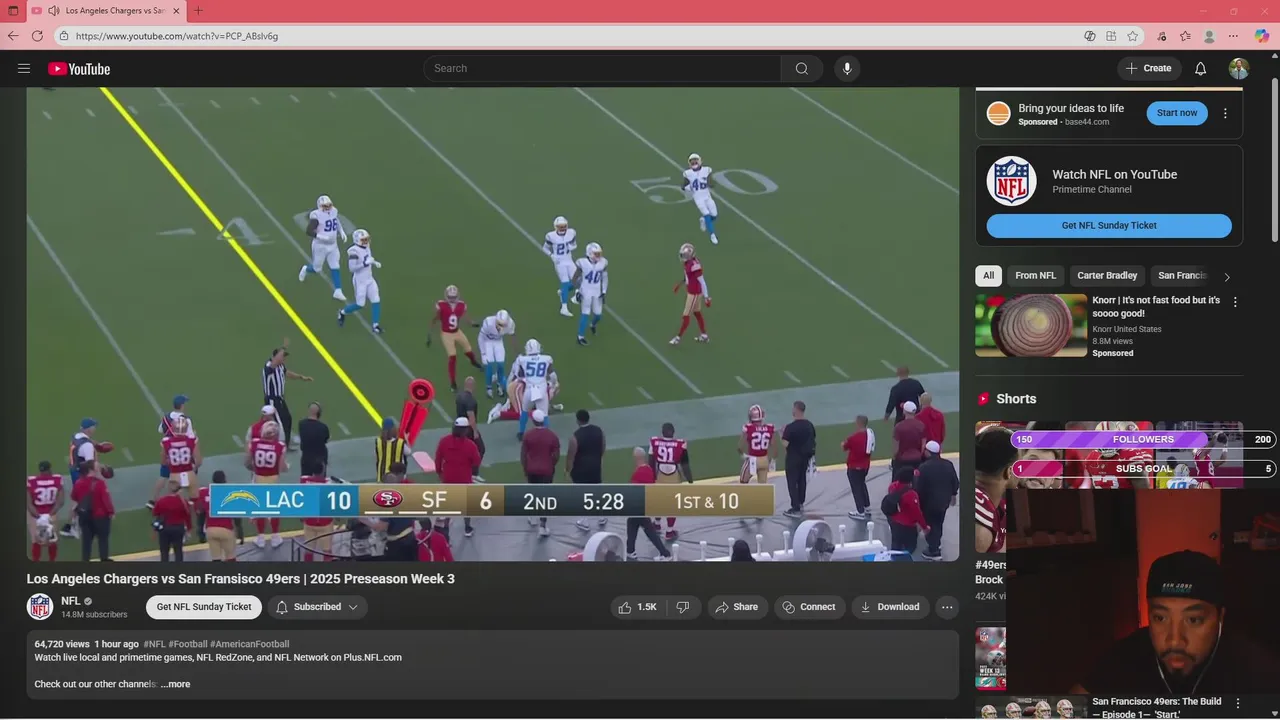Click the #Football hashtag link
1280x720 pixels.
click(x=188, y=644)
